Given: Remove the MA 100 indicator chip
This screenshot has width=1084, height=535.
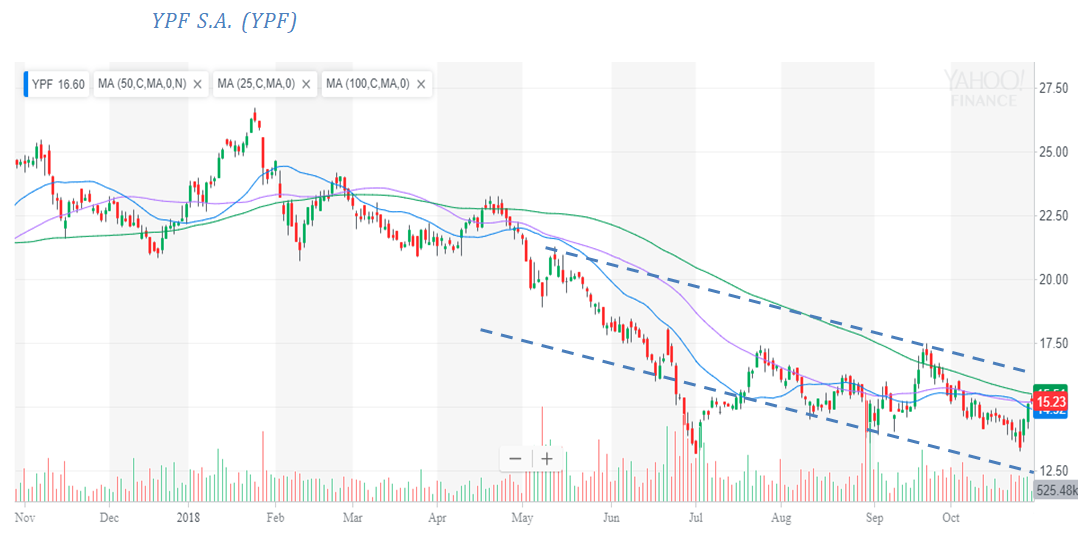Looking at the screenshot, I should pyautogui.click(x=421, y=84).
